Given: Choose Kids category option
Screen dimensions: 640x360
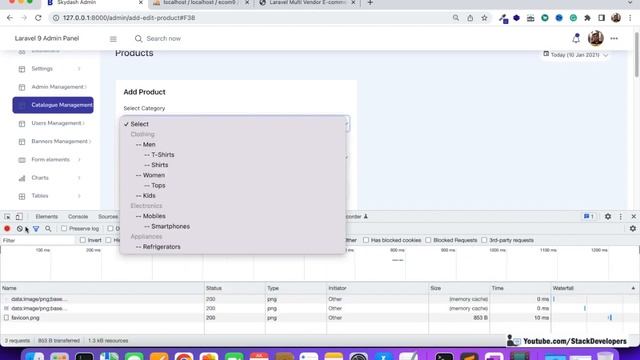Looking at the screenshot, I should 233,196.
